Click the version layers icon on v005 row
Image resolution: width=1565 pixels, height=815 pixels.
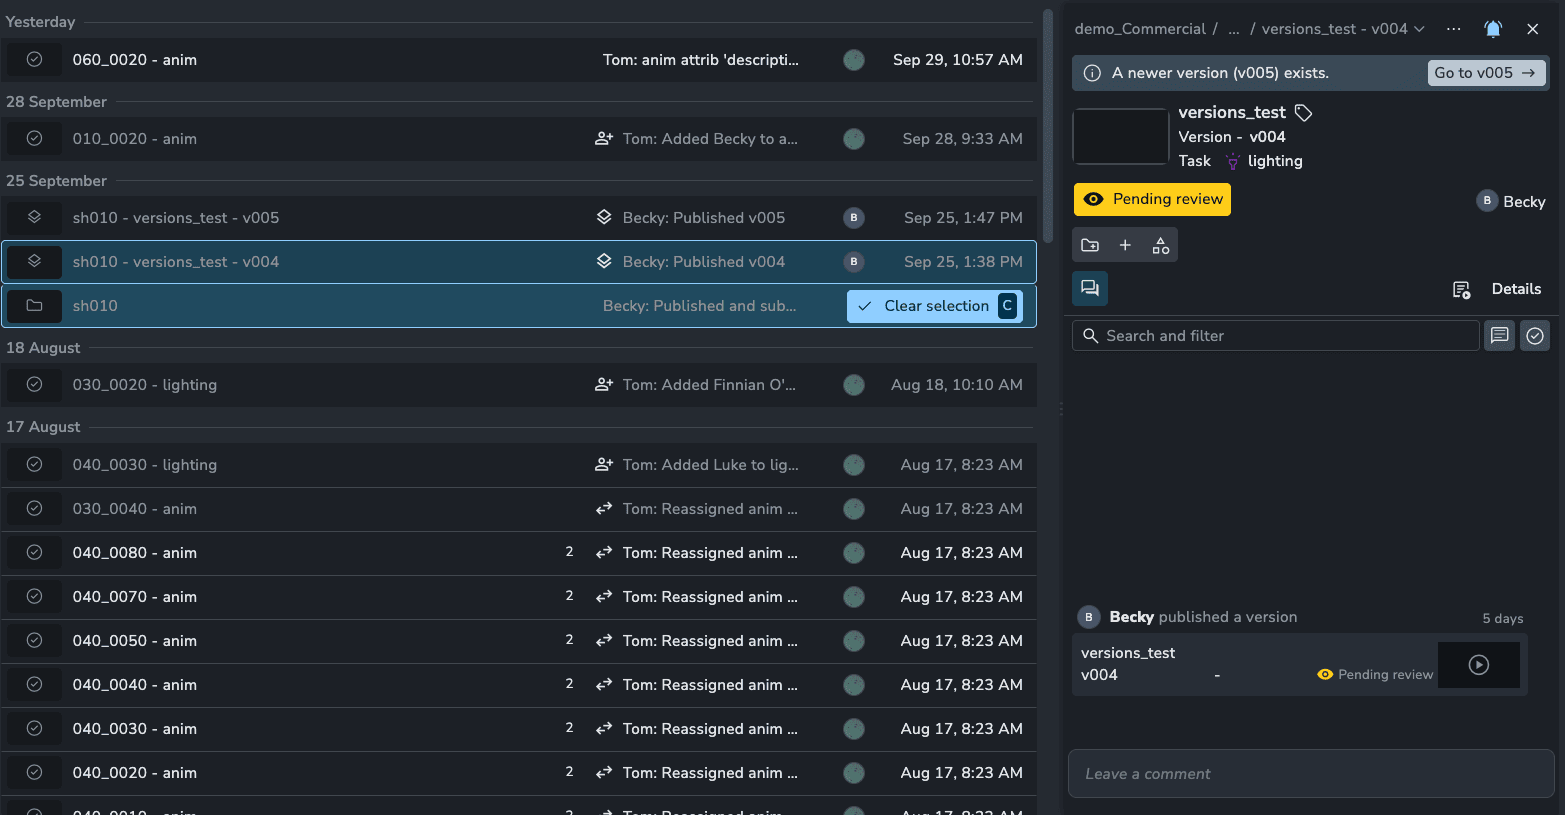point(34,218)
